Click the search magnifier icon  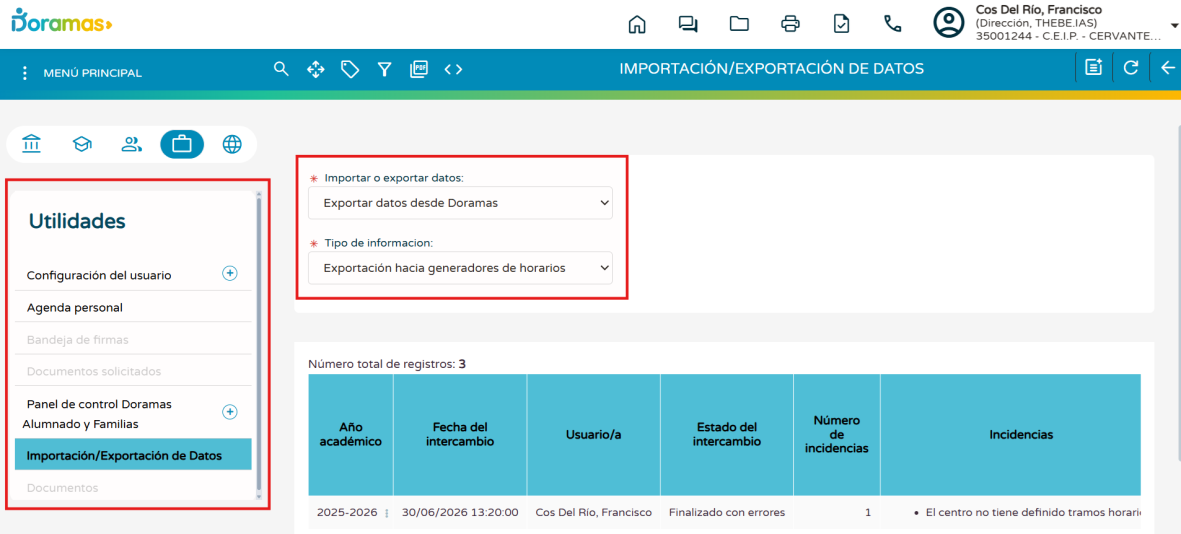point(281,69)
